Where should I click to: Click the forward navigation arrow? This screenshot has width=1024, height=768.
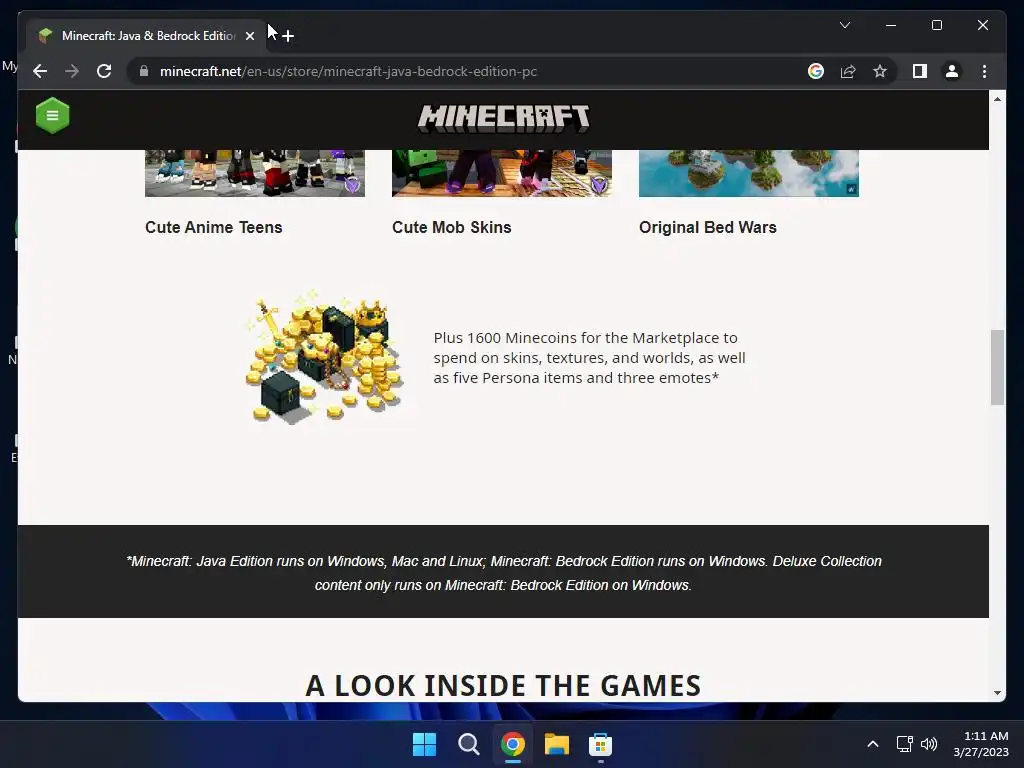click(x=72, y=71)
